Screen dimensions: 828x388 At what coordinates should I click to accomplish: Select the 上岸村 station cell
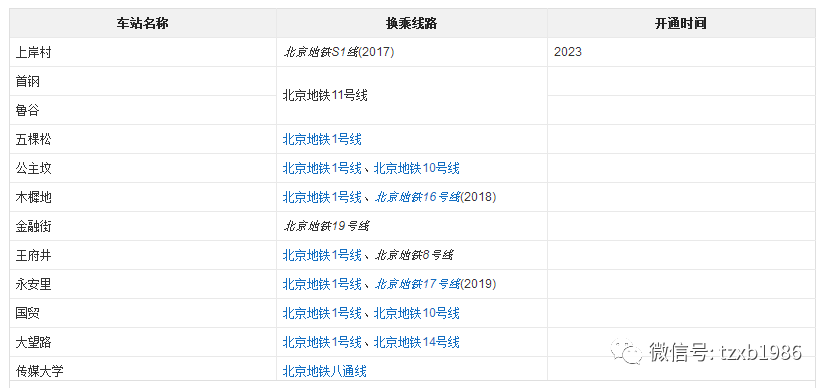[x=143, y=52]
